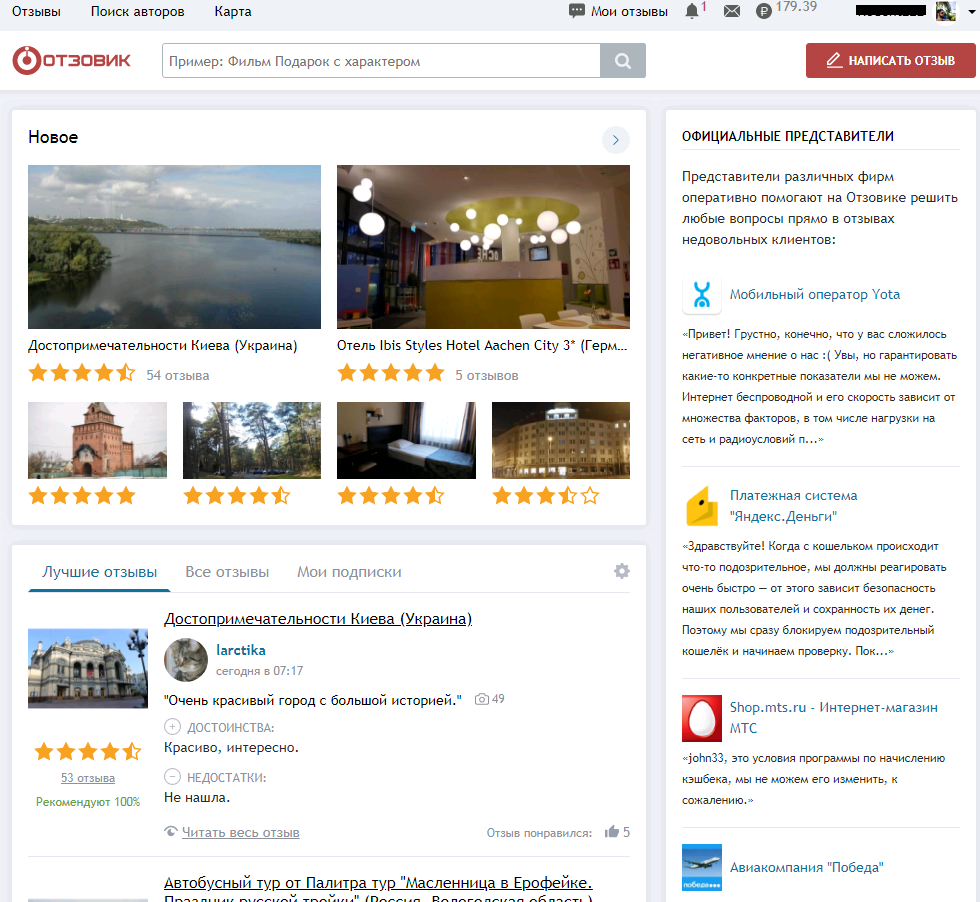This screenshot has width=980, height=902.
Task: Open underlined Достопримечательности Киева review heading
Action: pyautogui.click(x=318, y=619)
